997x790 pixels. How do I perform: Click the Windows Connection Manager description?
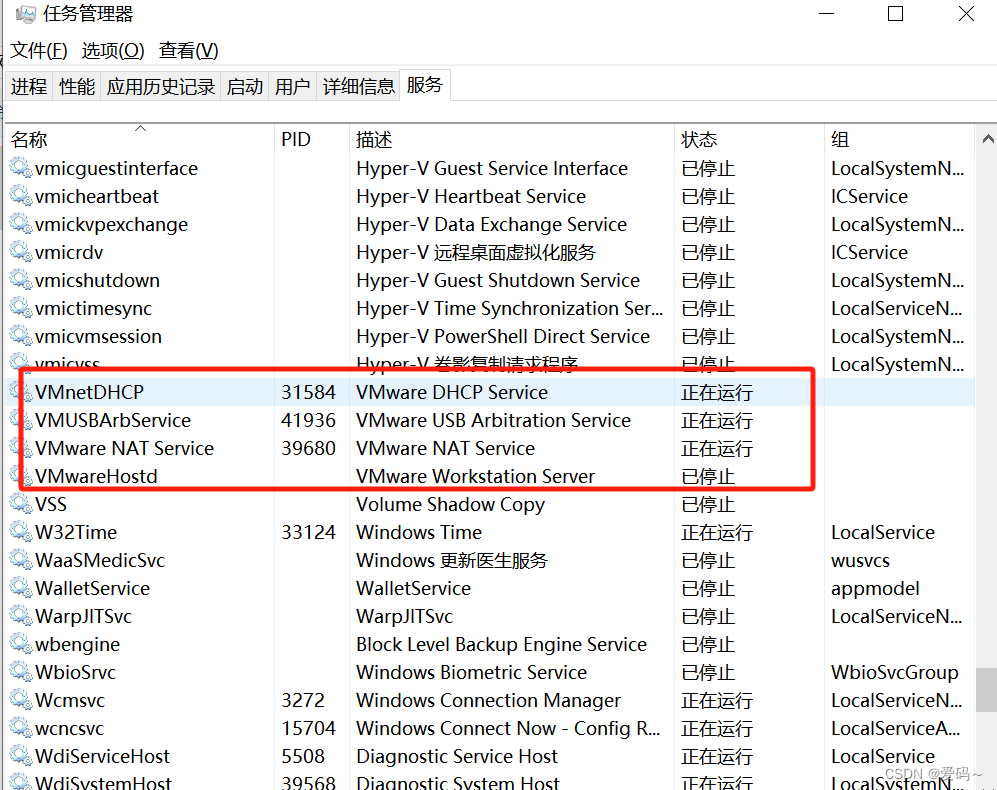click(488, 700)
